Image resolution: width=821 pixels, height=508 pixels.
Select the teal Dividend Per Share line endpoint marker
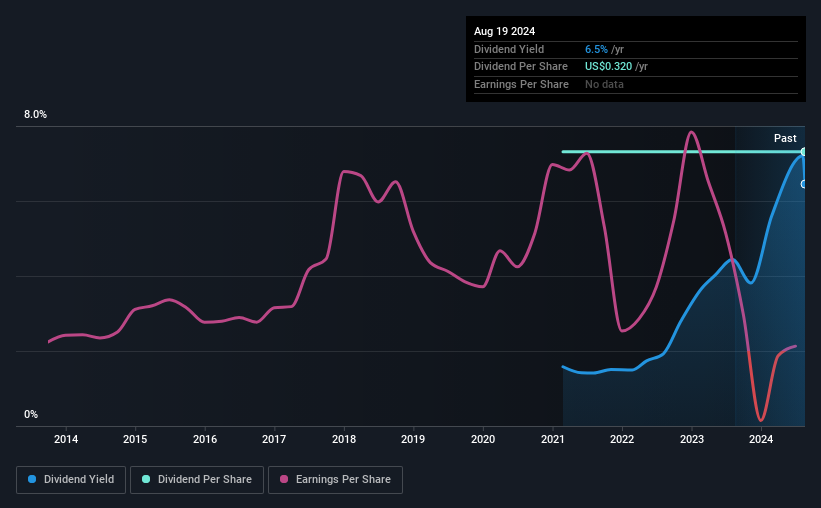pos(804,152)
